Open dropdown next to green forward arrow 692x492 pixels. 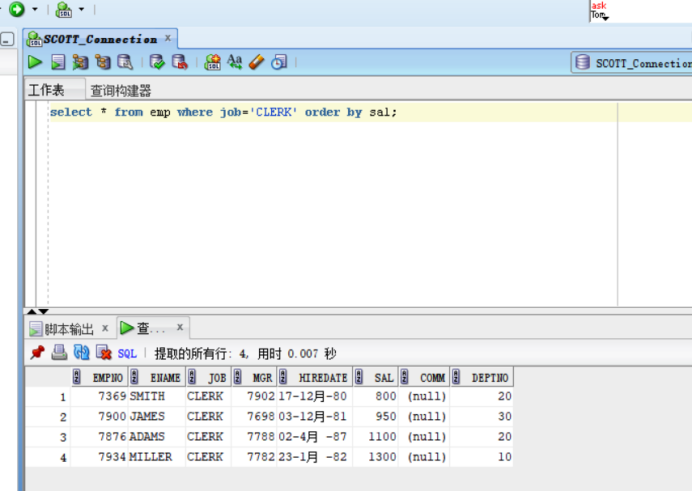pos(35,9)
